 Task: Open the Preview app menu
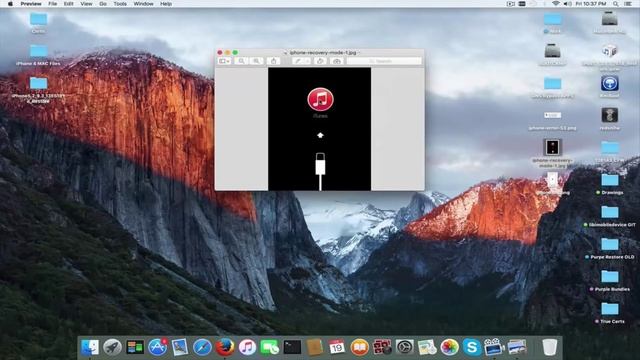coord(31,4)
